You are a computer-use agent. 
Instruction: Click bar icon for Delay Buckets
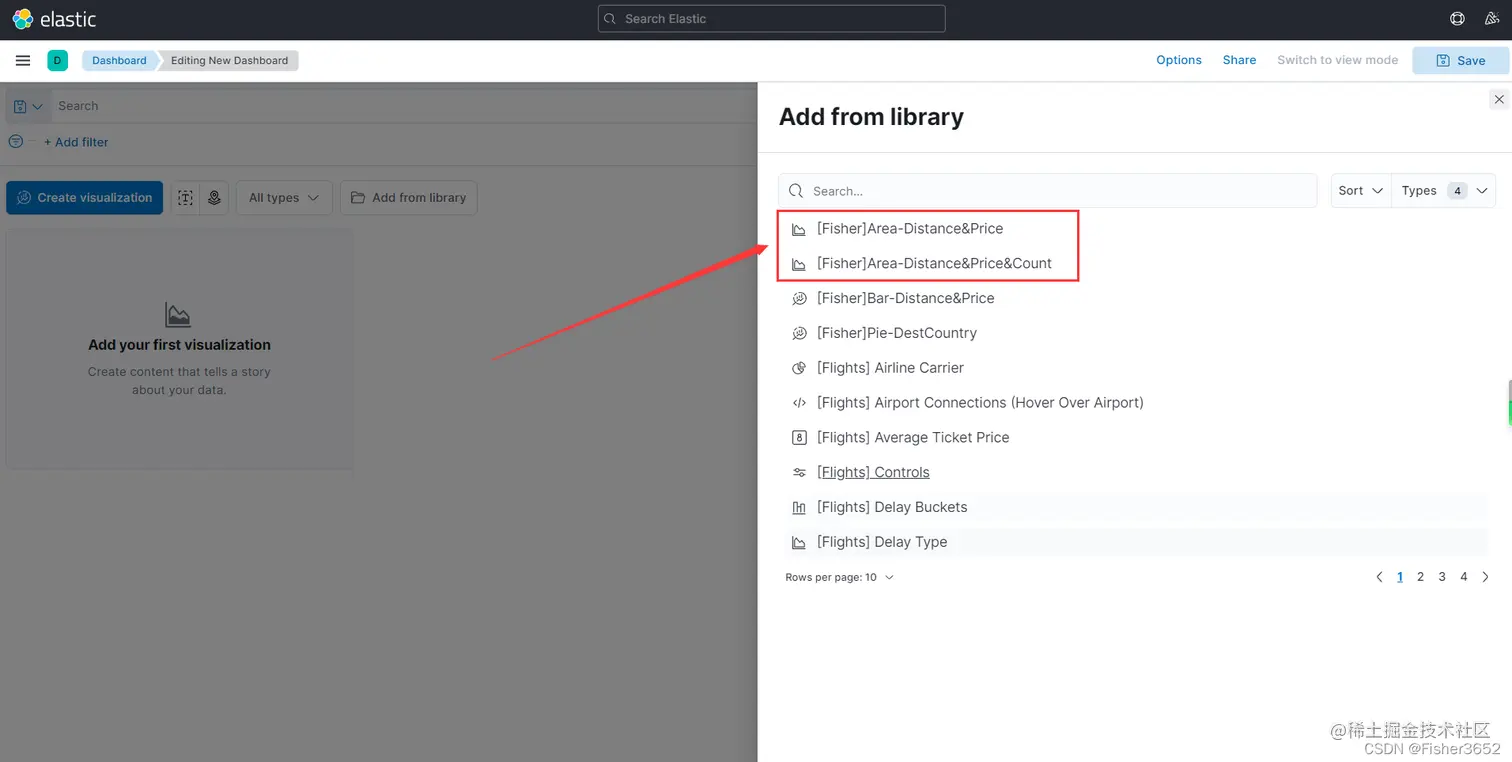799,508
